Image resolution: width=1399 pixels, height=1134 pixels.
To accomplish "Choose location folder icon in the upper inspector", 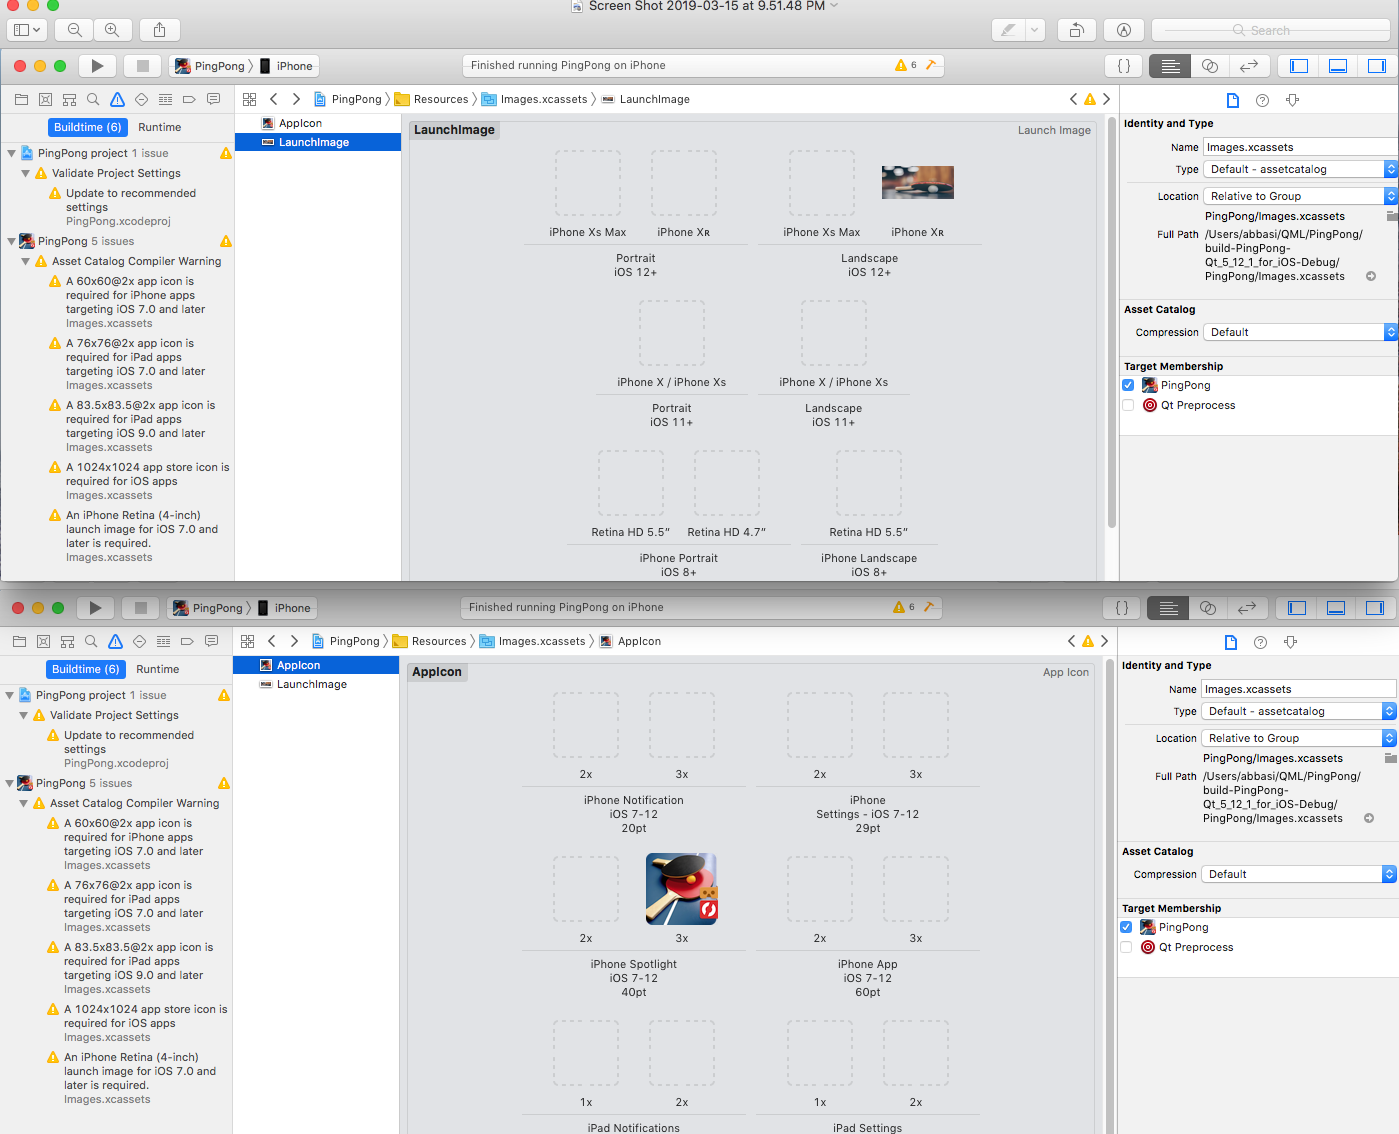I will pos(1392,216).
